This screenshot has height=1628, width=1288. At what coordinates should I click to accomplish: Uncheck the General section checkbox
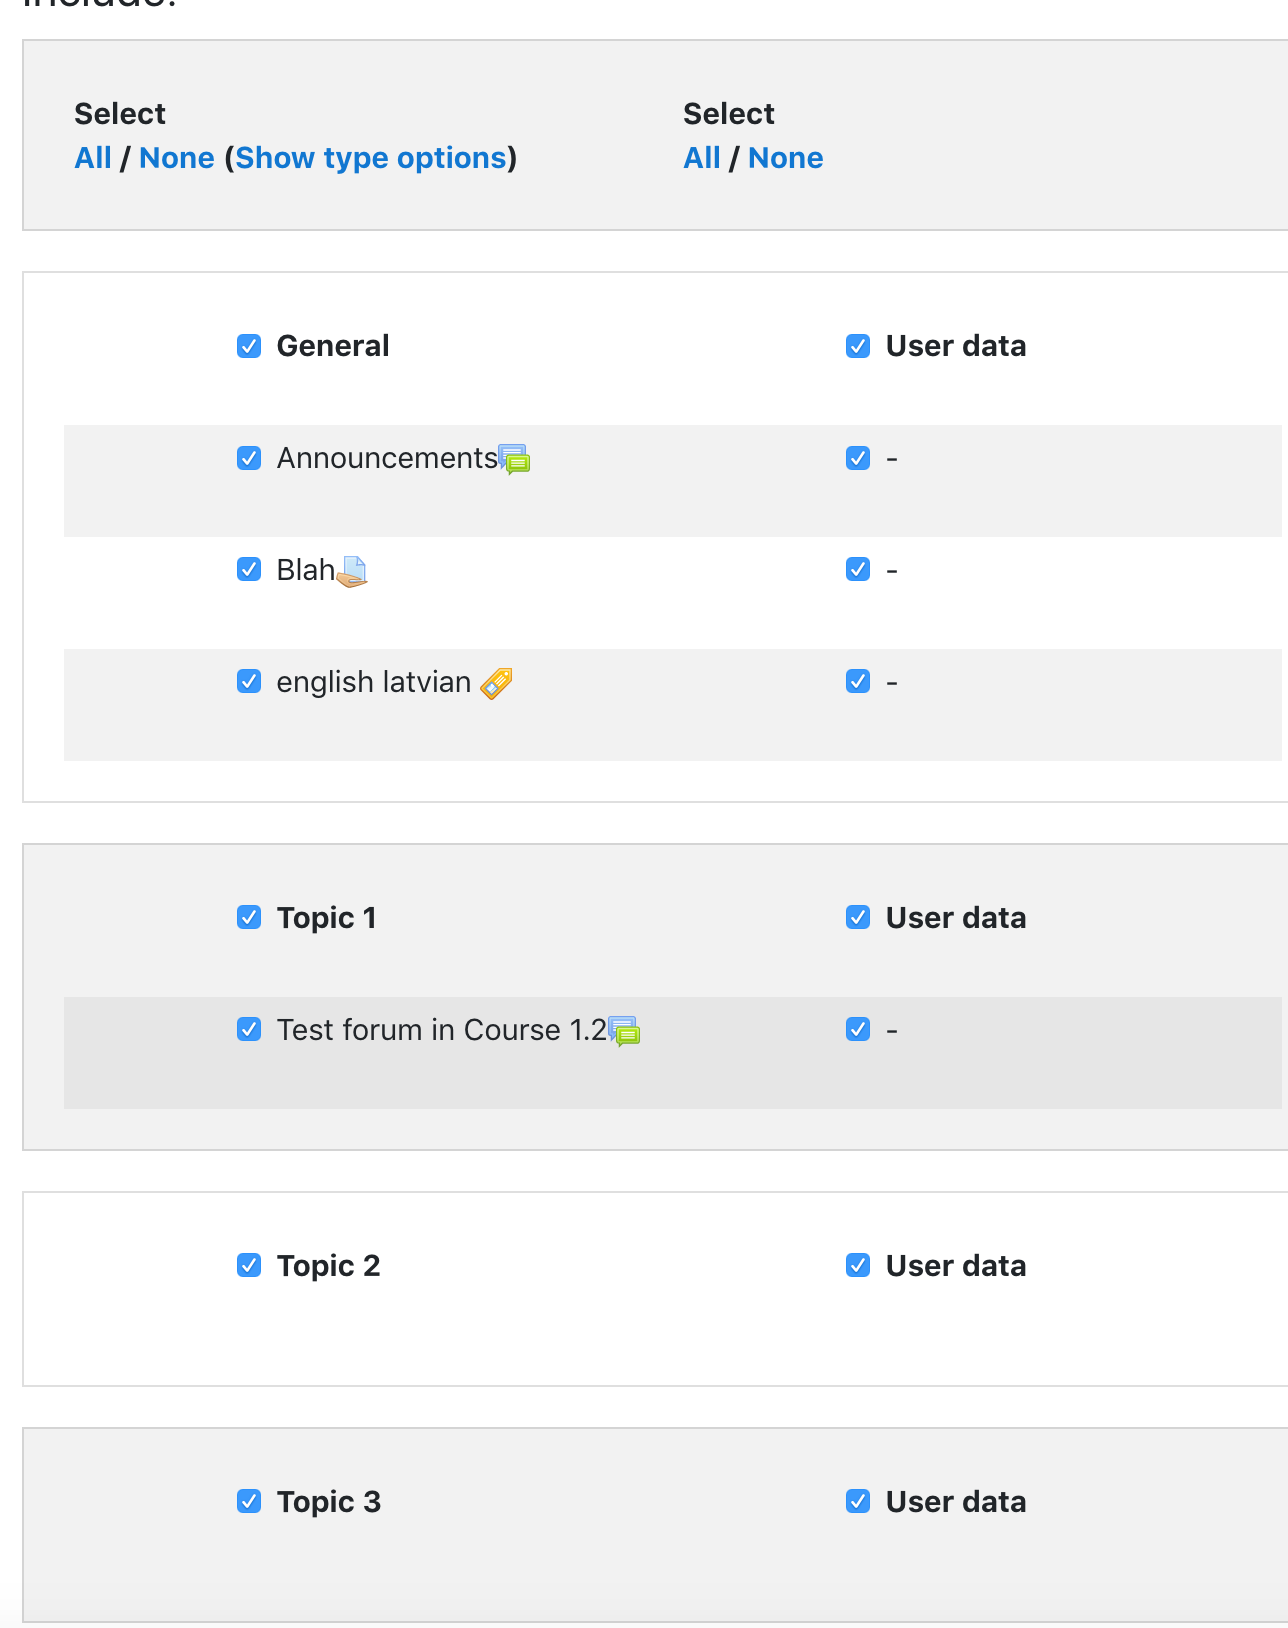coord(249,346)
